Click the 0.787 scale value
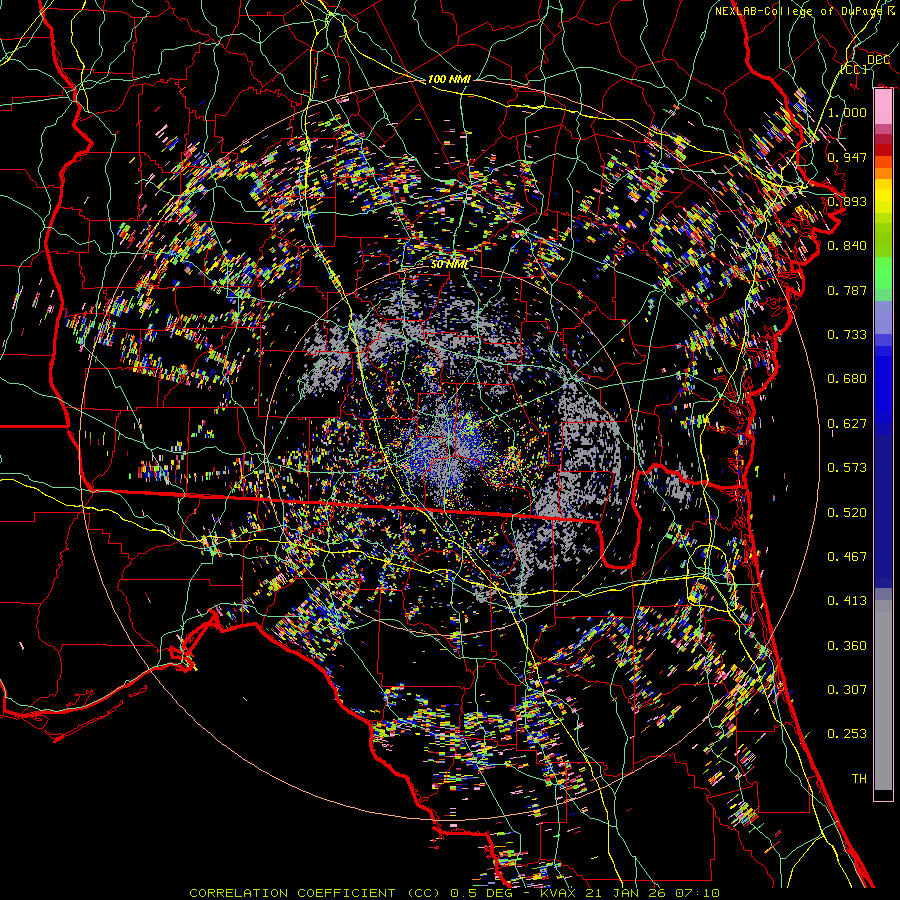This screenshot has width=900, height=900. (847, 290)
